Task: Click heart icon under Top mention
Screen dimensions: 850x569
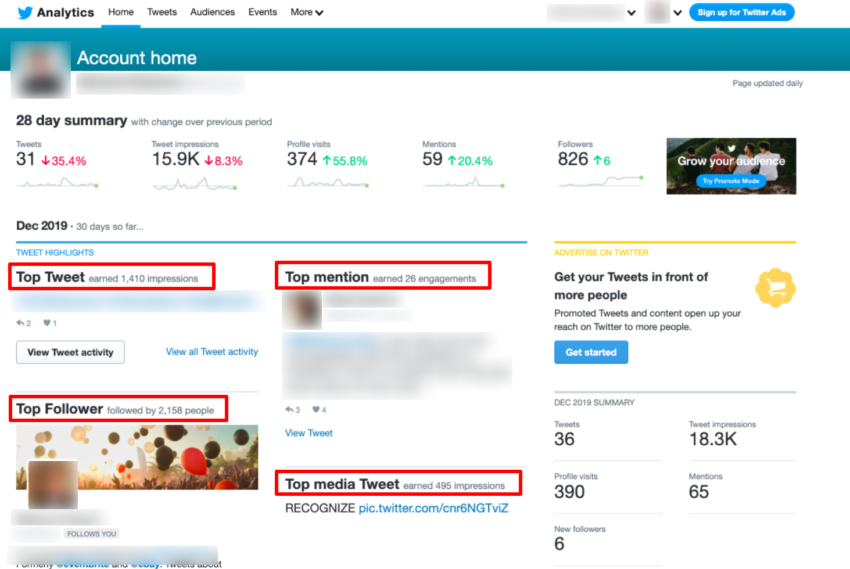Action: click(x=316, y=409)
